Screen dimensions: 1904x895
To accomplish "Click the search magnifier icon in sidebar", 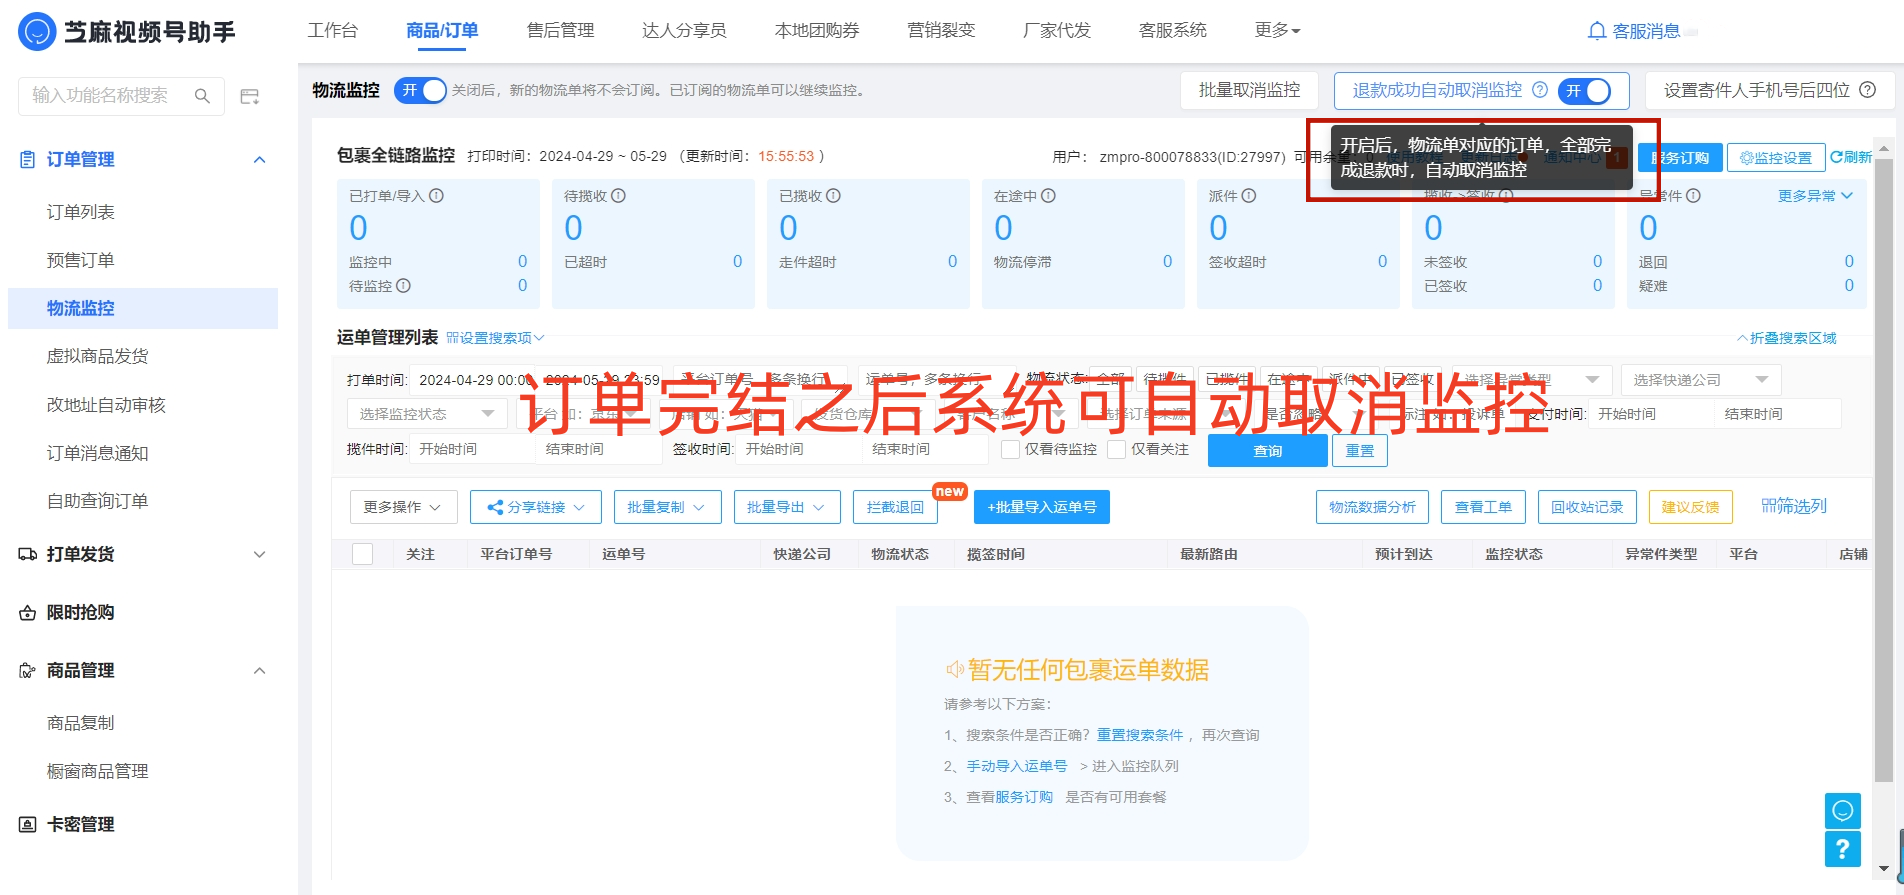I will pos(202,96).
